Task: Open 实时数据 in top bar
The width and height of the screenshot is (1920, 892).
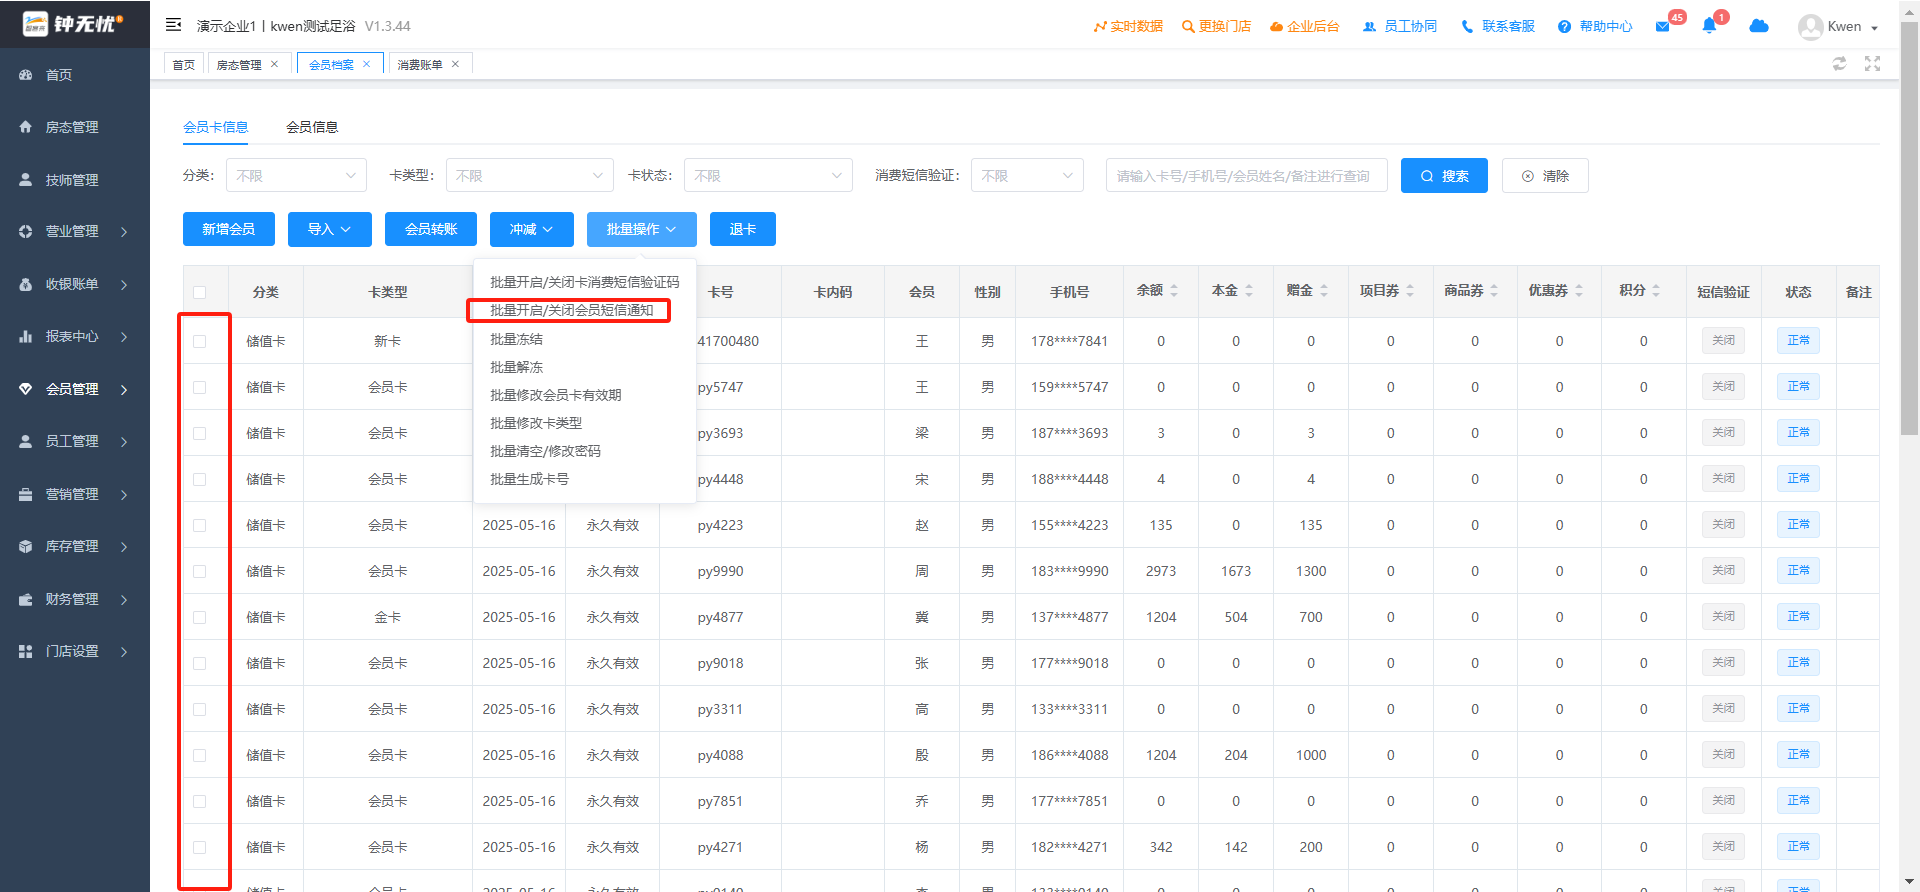Action: 1128,26
